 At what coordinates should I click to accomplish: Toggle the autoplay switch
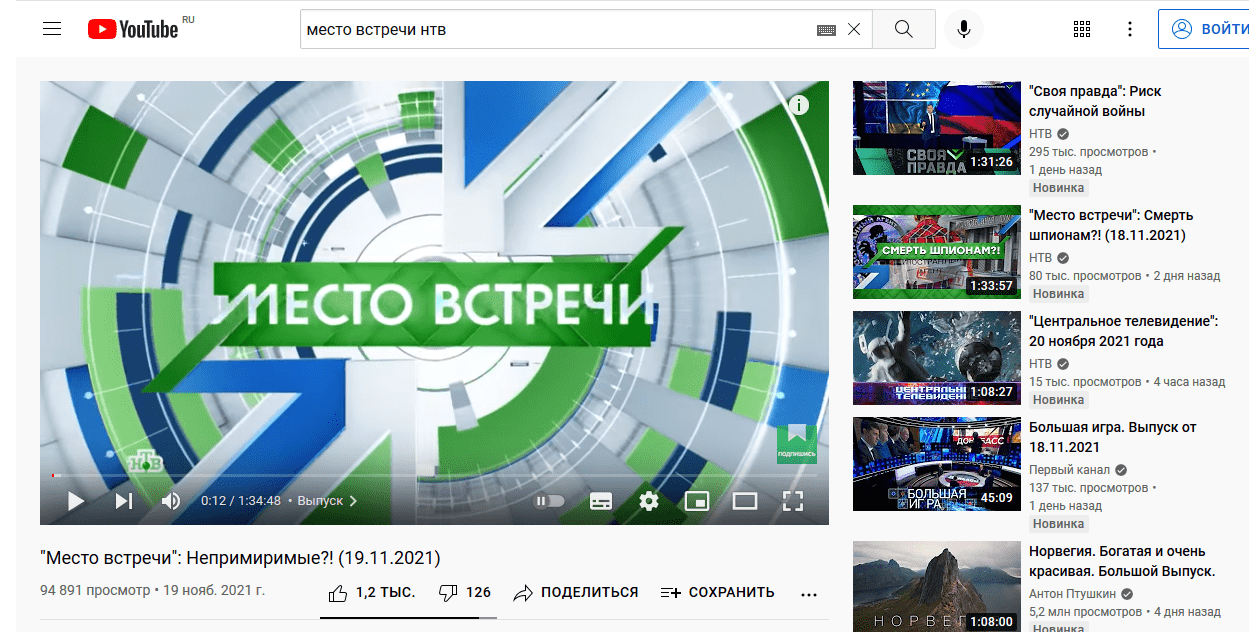(550, 501)
